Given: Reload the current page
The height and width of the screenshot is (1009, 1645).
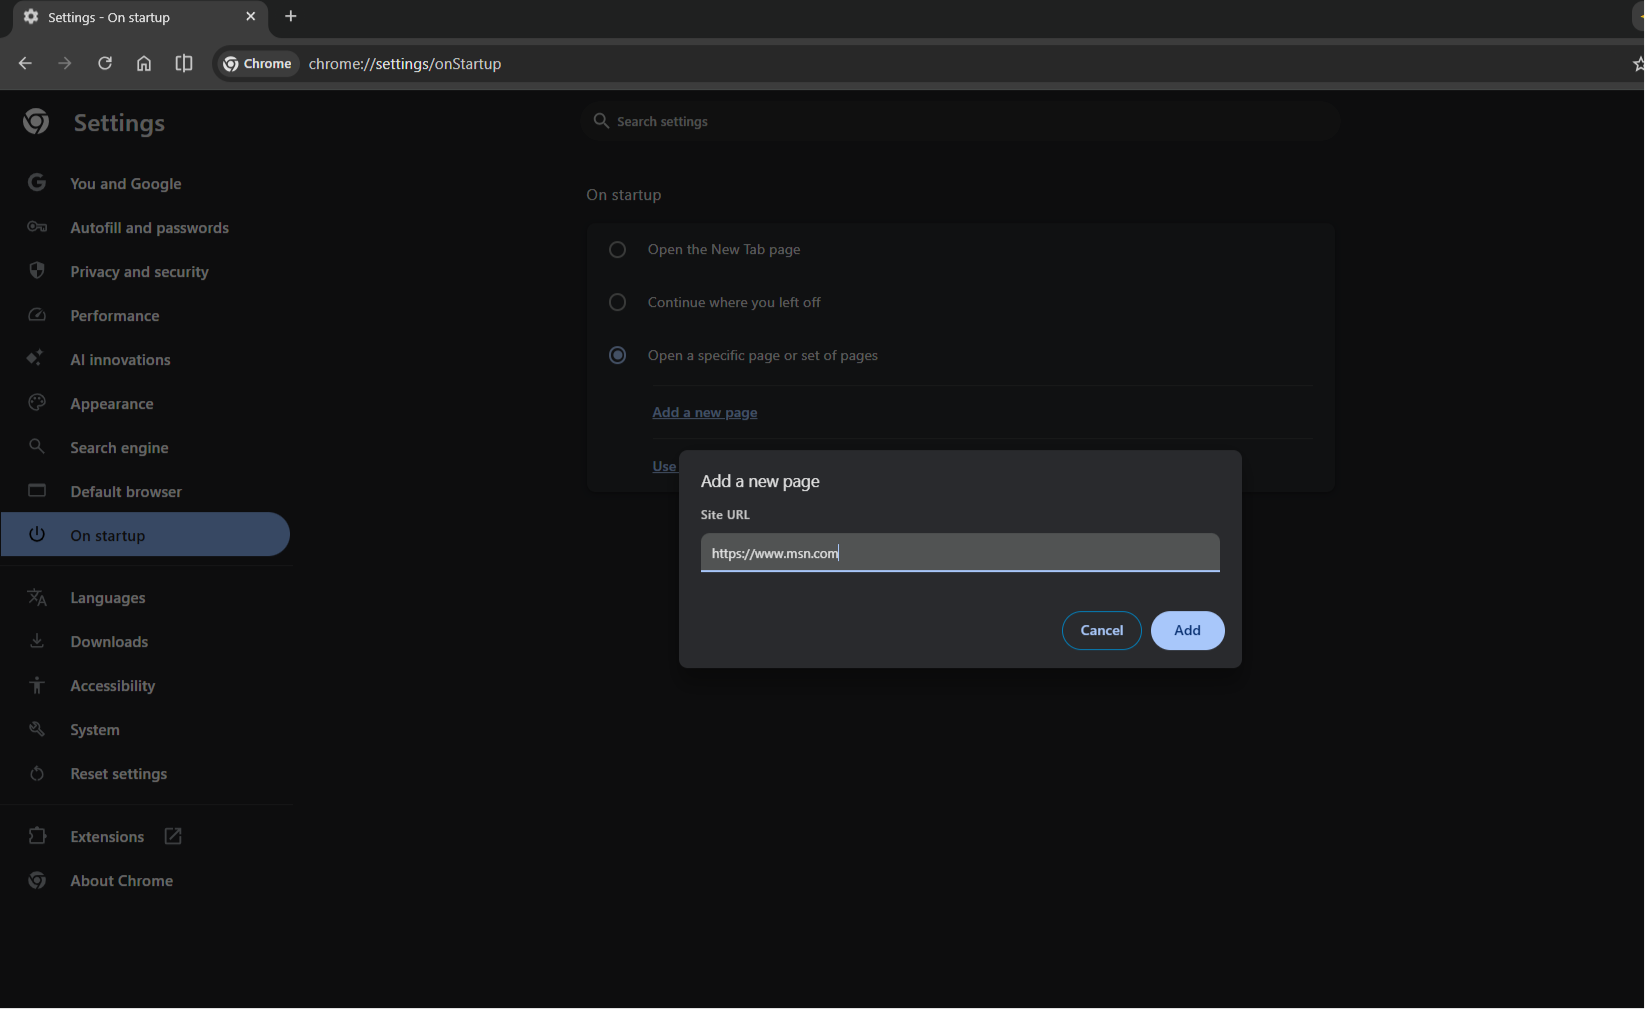Looking at the screenshot, I should coord(104,63).
